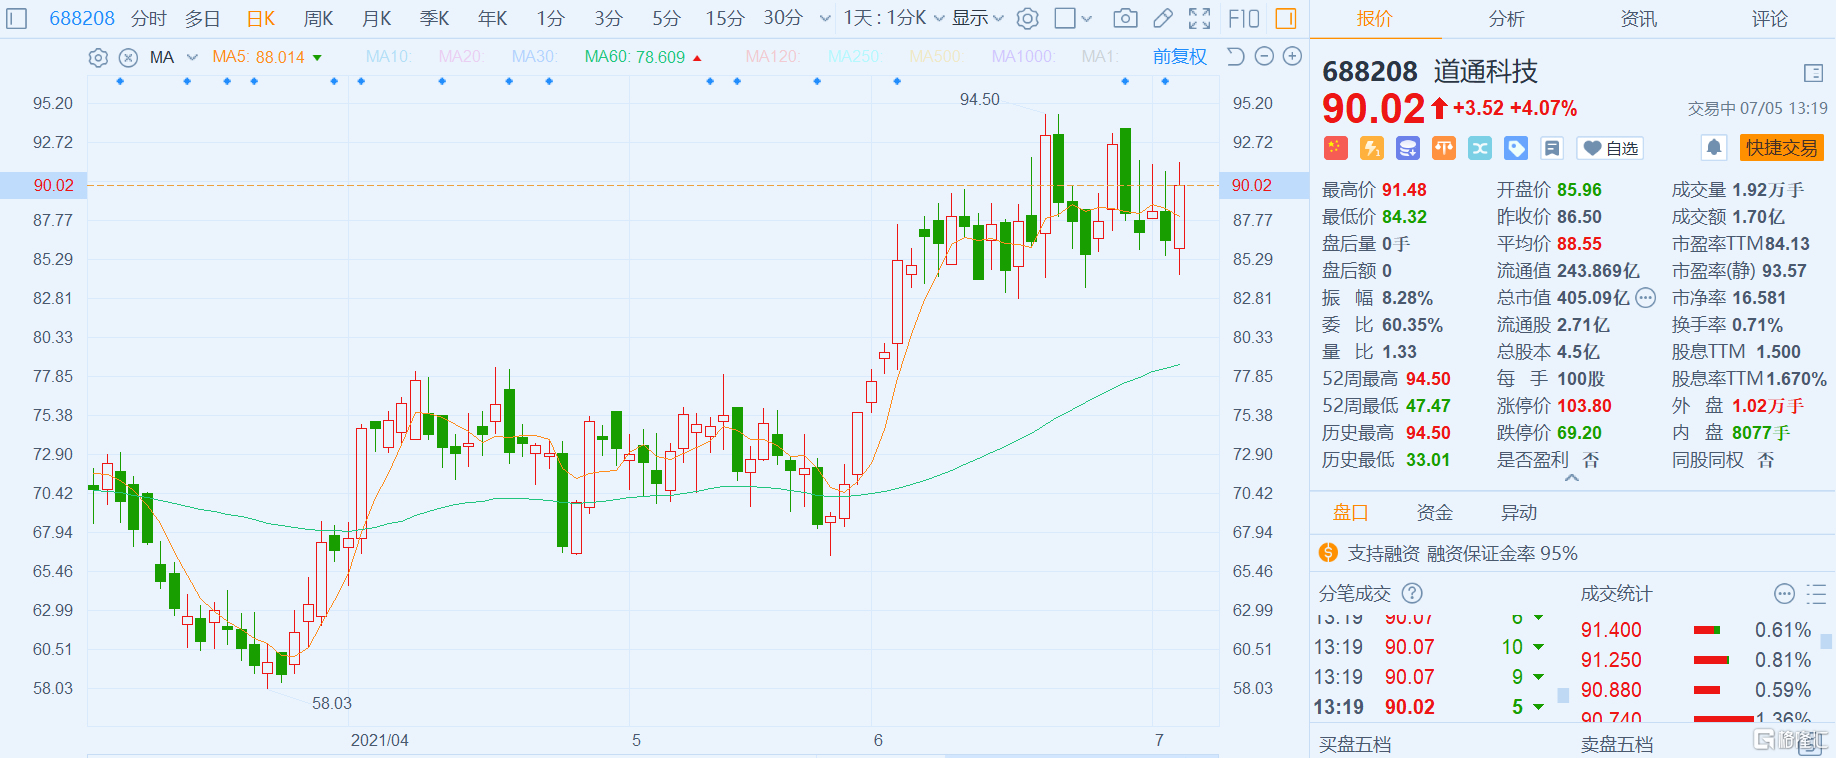Screen dimensions: 1836x758
Task: Reset chart view with undo arrow
Action: 1236,56
